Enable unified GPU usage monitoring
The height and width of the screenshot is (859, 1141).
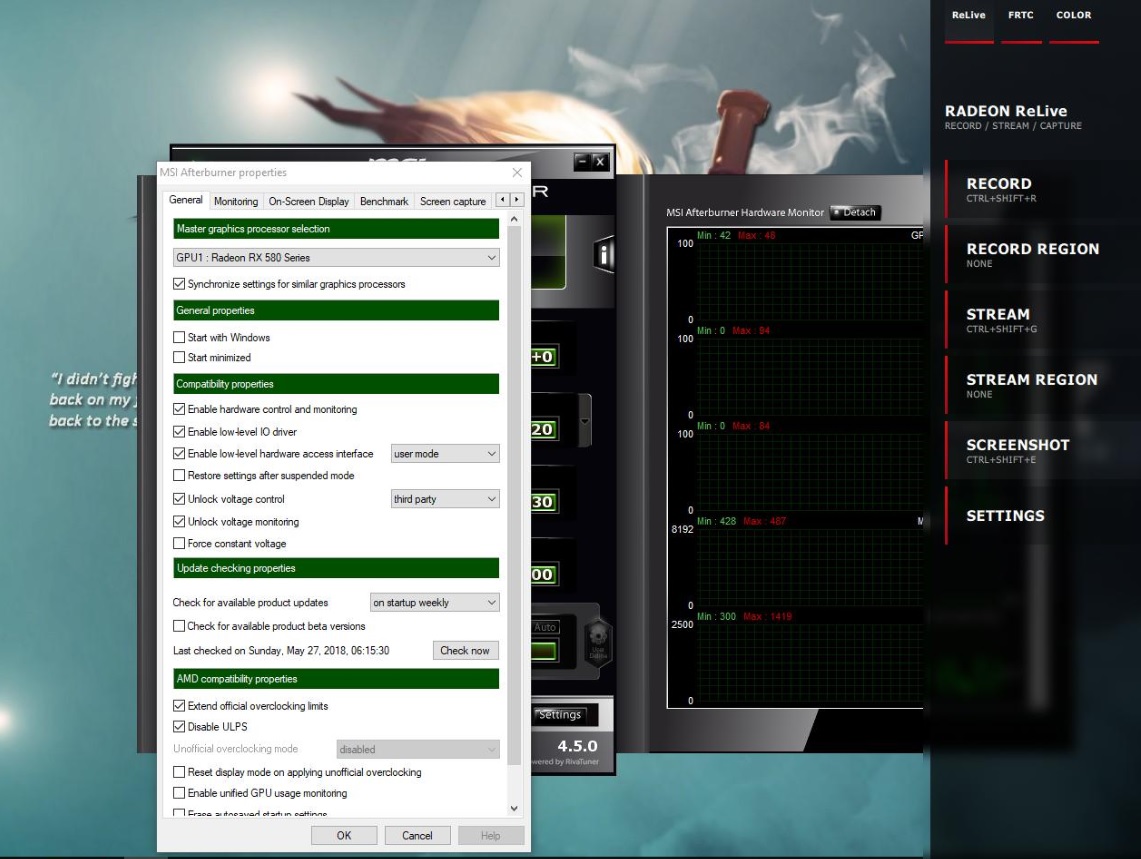coord(179,793)
